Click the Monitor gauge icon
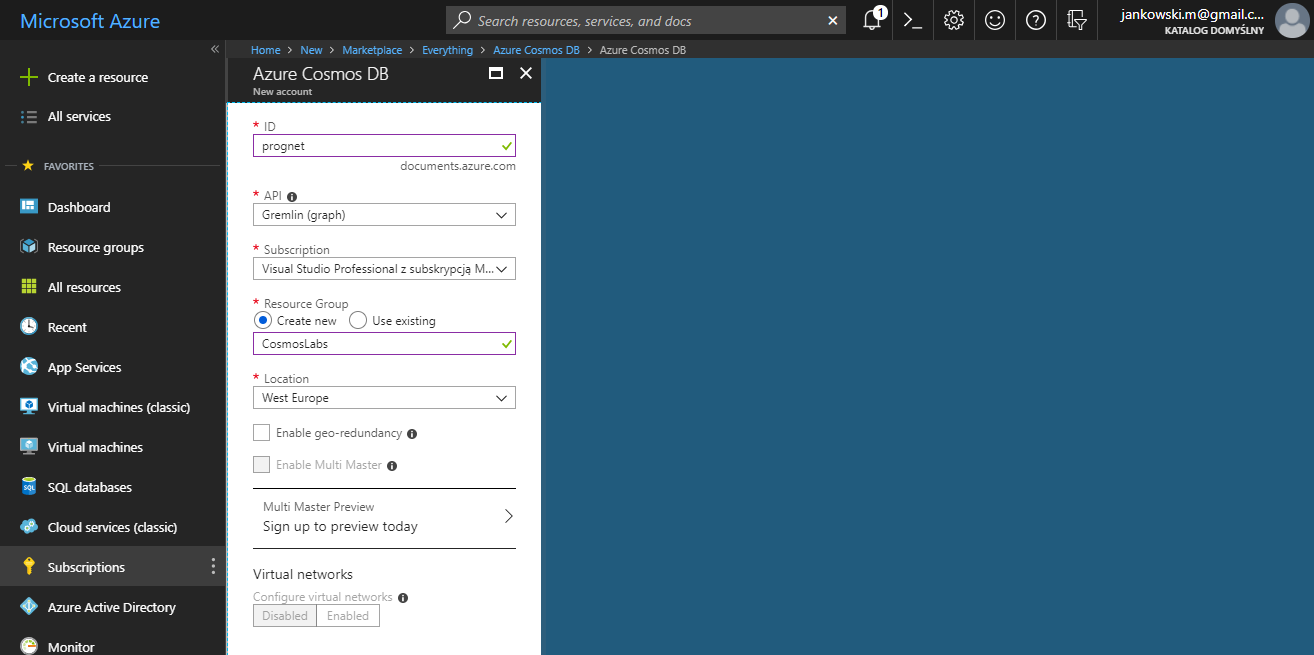The image size is (1314, 655). click(29, 646)
